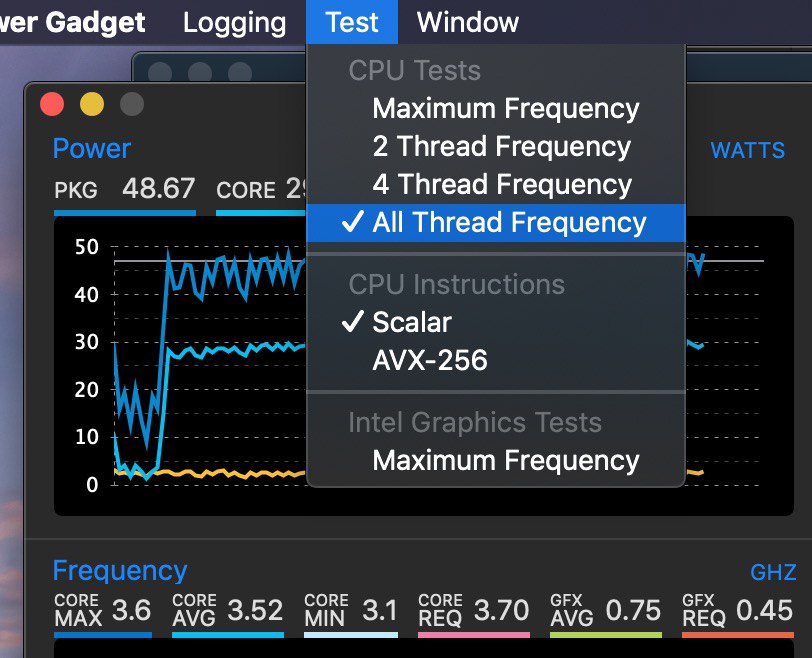Click the orange GFX REQ color bar
This screenshot has width=812, height=658.
(738, 635)
